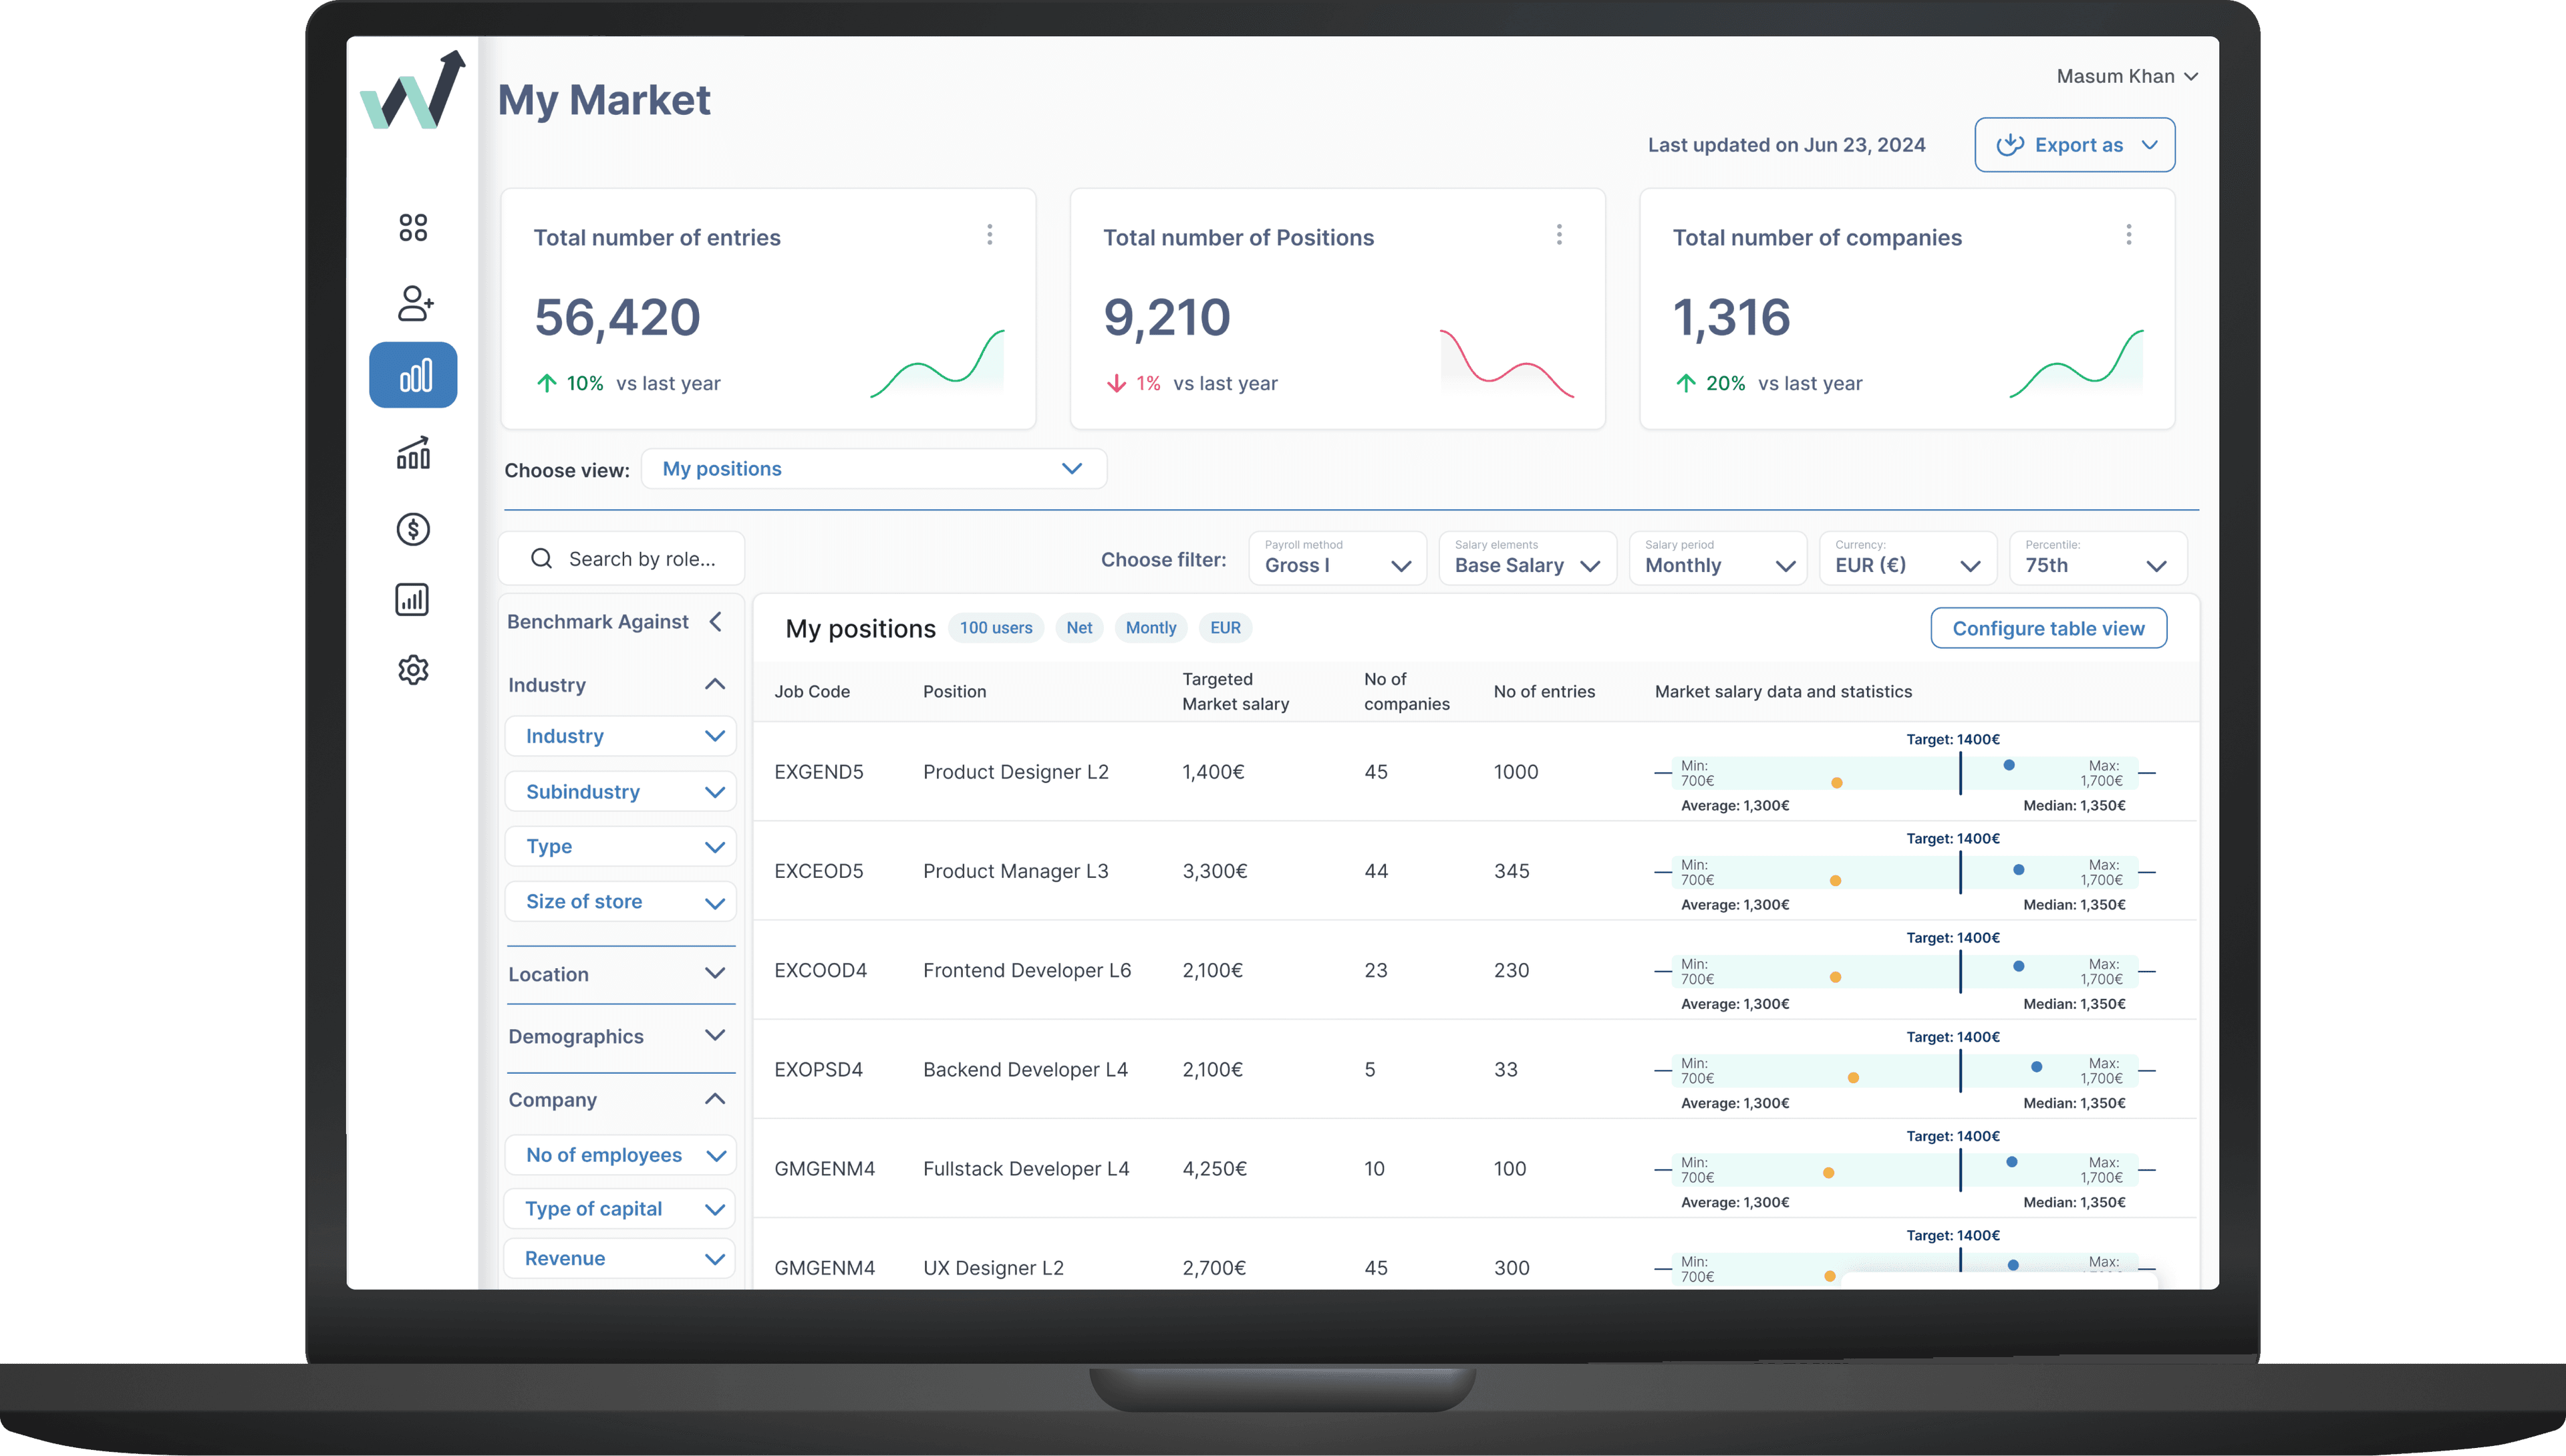Viewport: 2566px width, 1456px height.
Task: Open the dashboard grid icon in sidebar
Action: (x=413, y=227)
